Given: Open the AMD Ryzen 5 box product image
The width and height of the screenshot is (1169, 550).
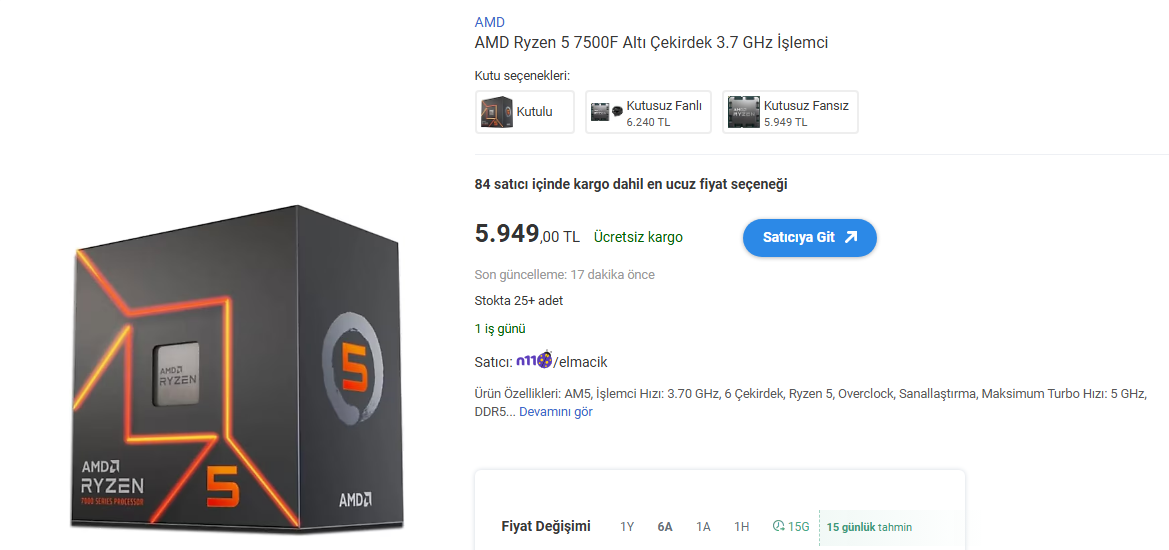Looking at the screenshot, I should (237, 367).
